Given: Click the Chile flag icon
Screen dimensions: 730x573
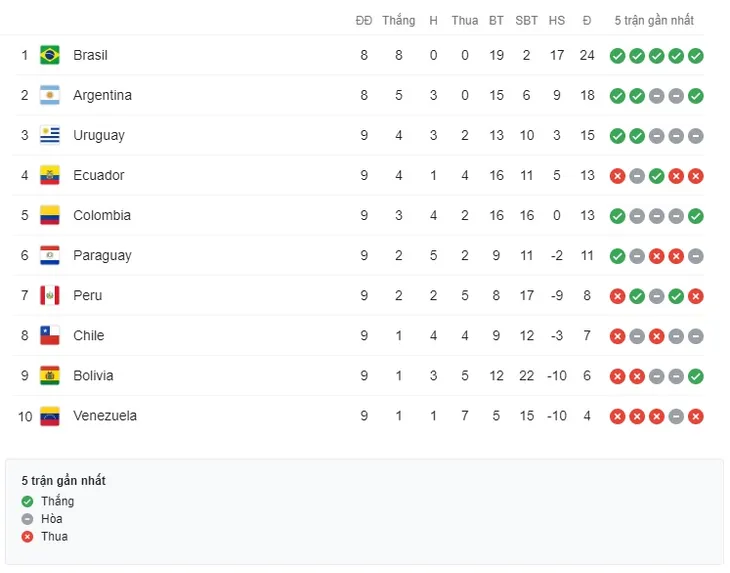Looking at the screenshot, I should pos(50,335).
